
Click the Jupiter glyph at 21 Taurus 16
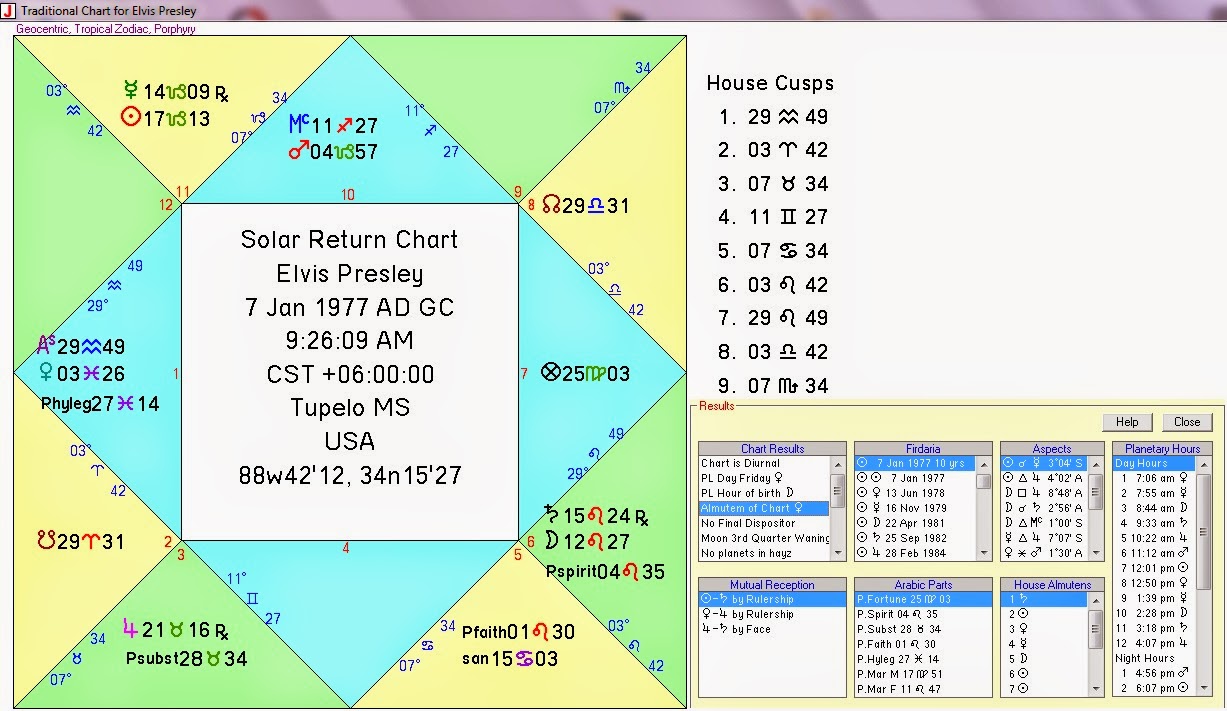pyautogui.click(x=130, y=631)
